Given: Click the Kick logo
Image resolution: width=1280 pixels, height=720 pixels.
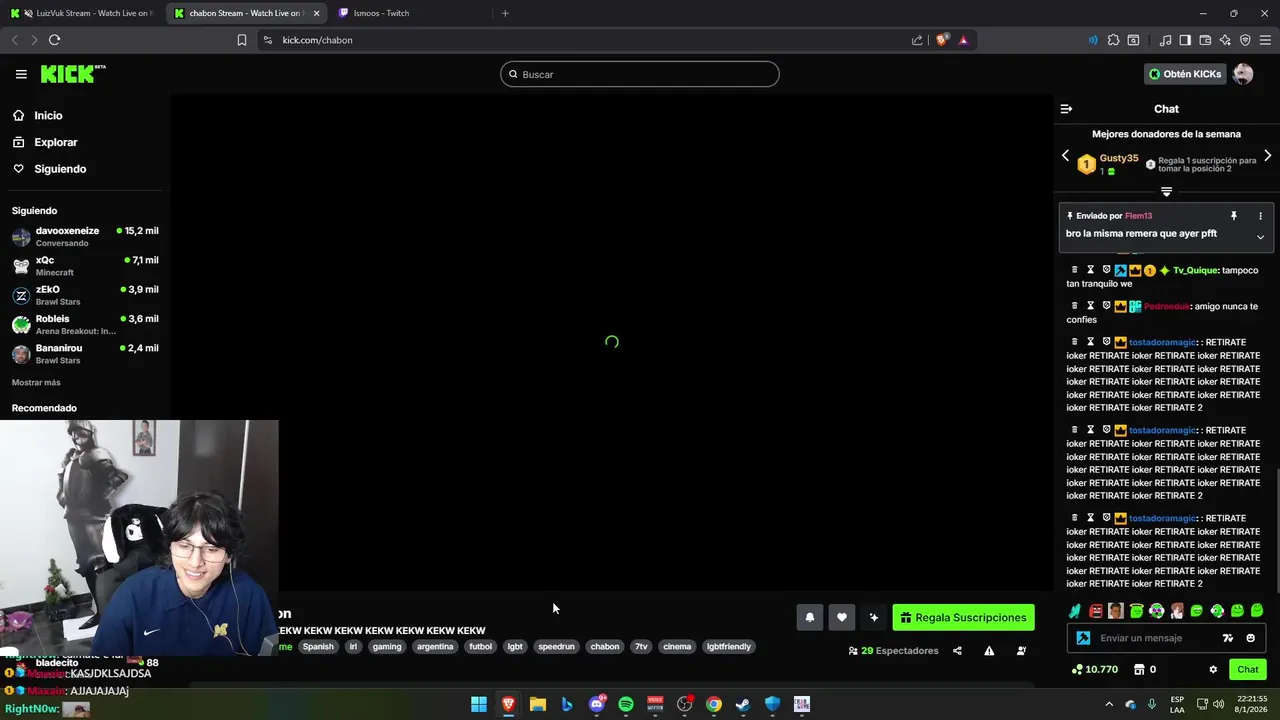Looking at the screenshot, I should click(x=72, y=74).
